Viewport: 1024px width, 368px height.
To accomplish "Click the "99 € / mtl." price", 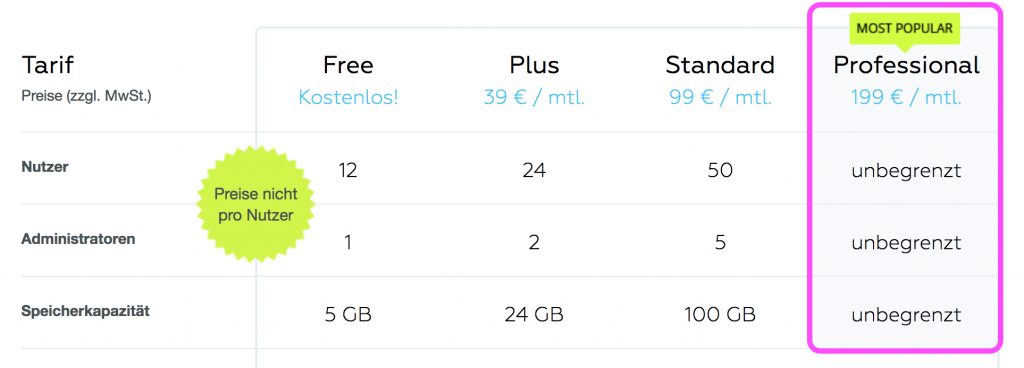I will pyautogui.click(x=720, y=98).
